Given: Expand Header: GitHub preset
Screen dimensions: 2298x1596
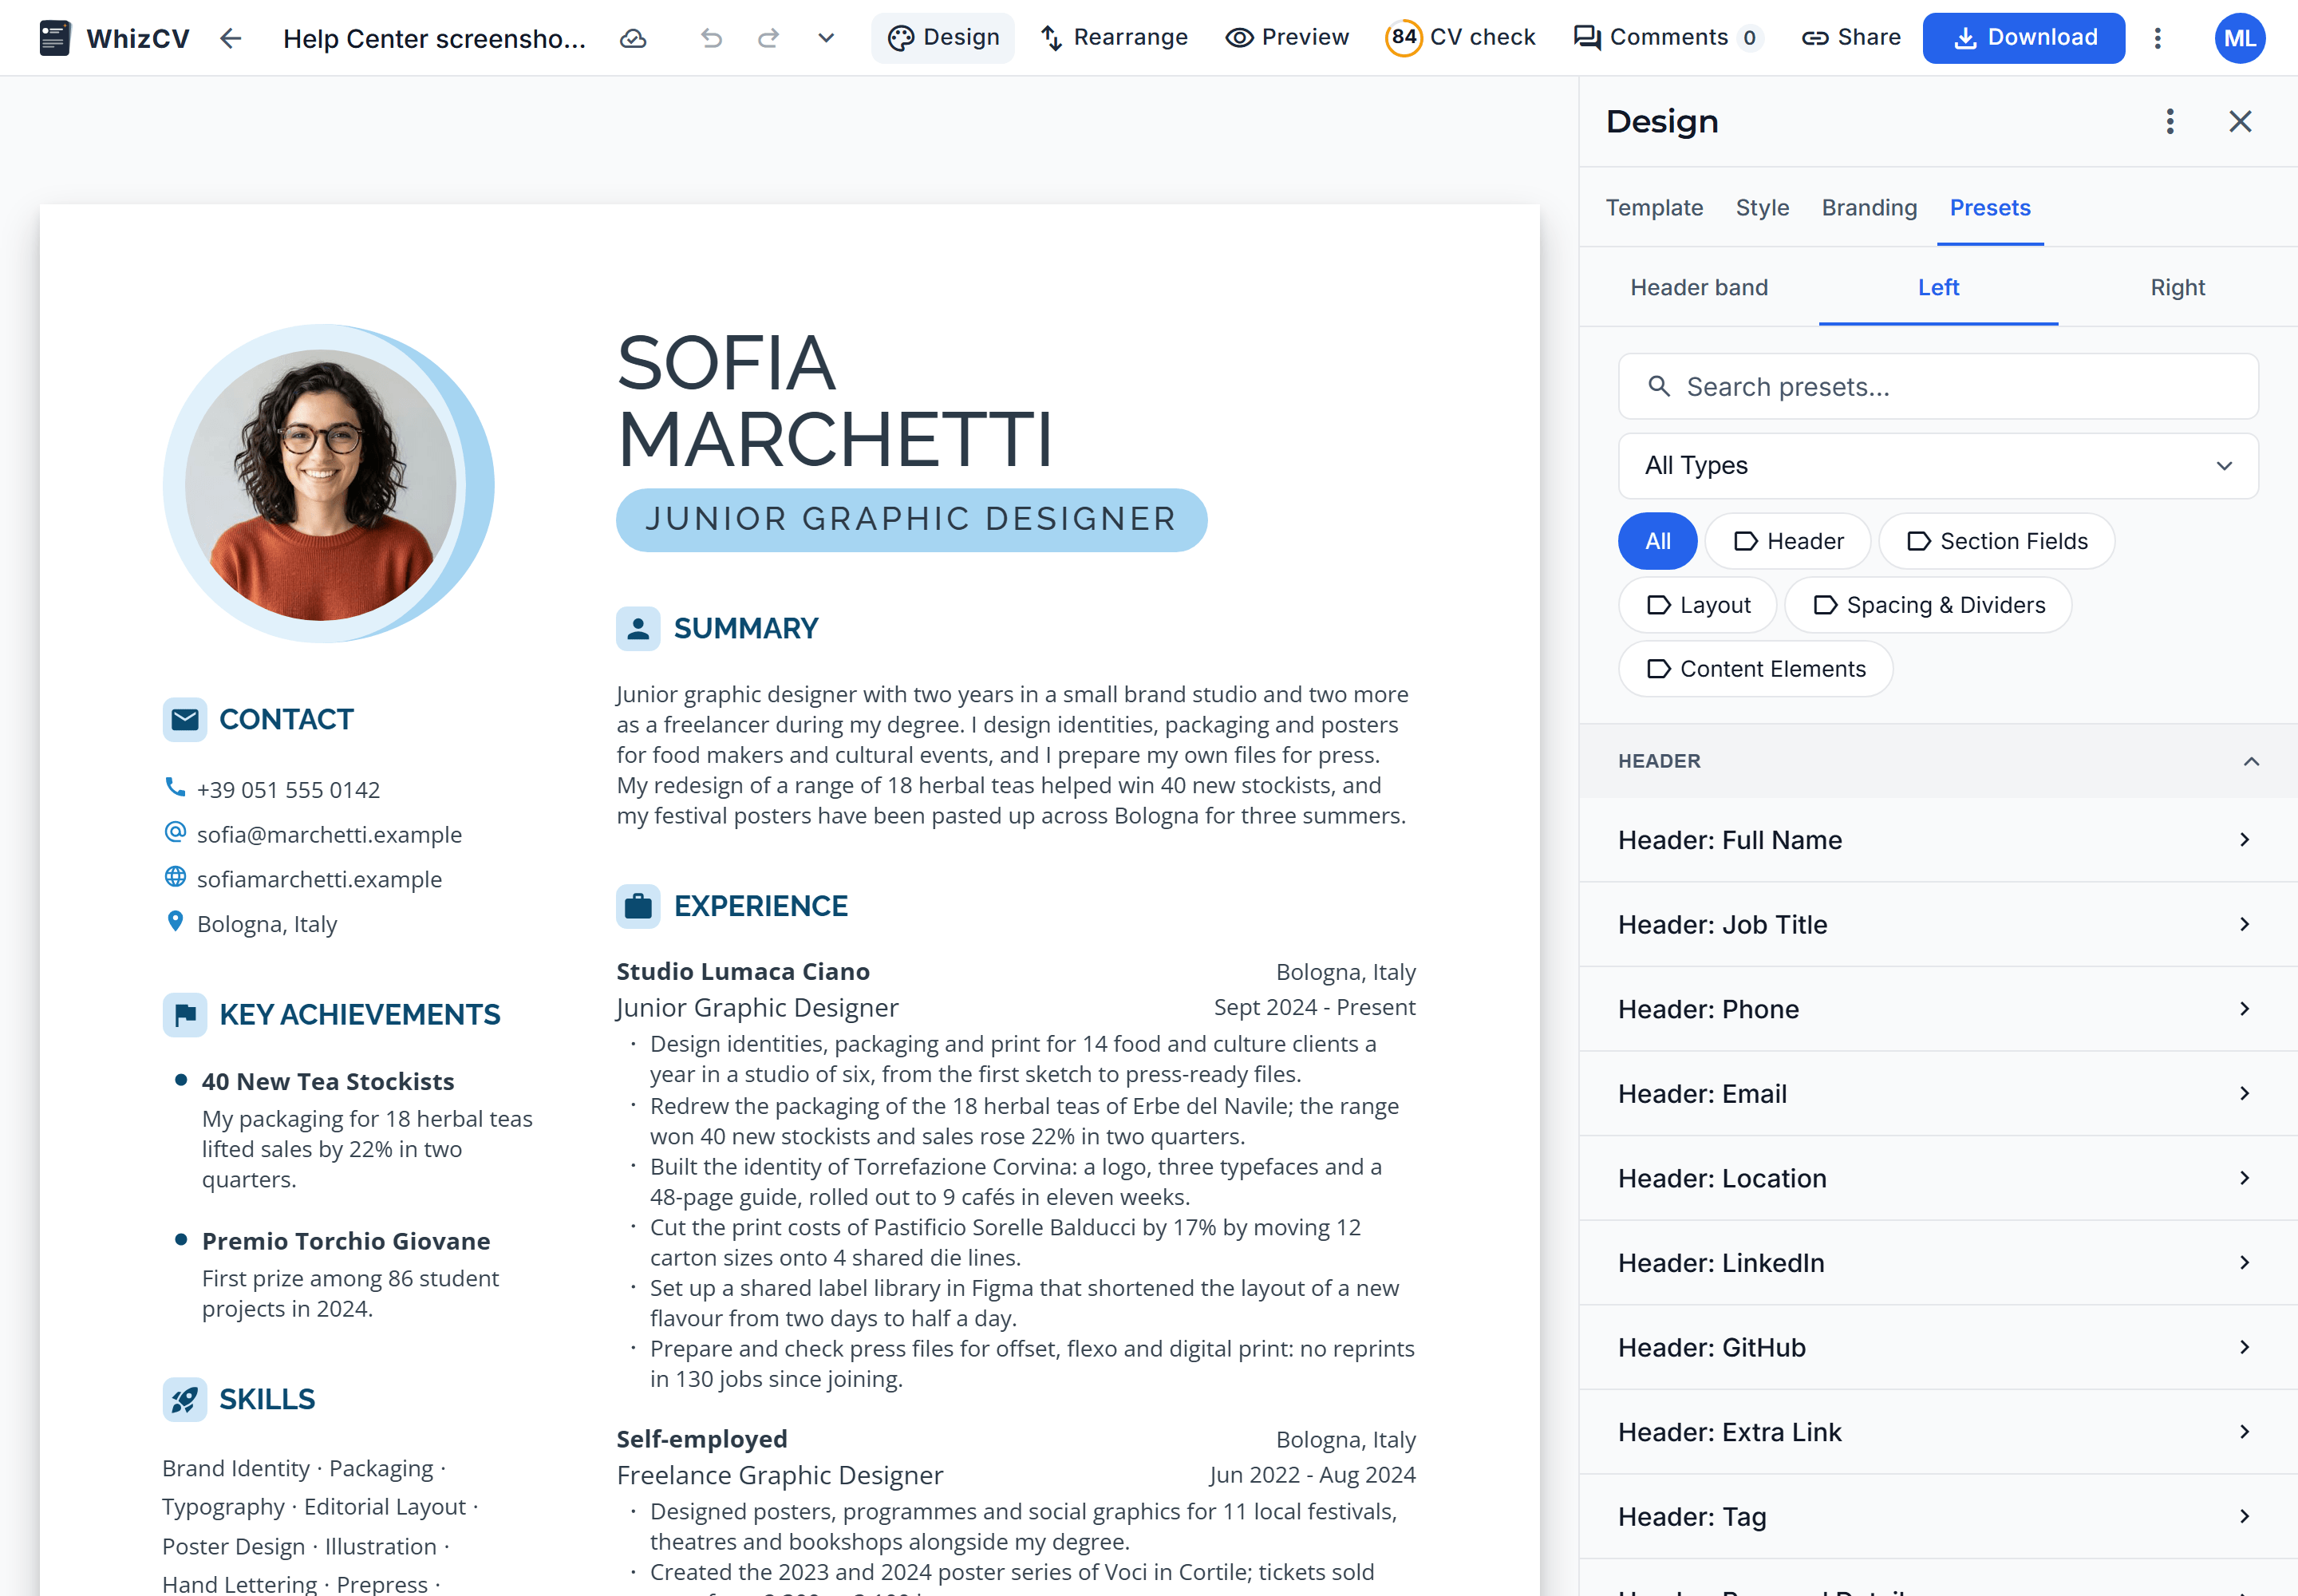Looking at the screenshot, I should click(x=1938, y=1348).
